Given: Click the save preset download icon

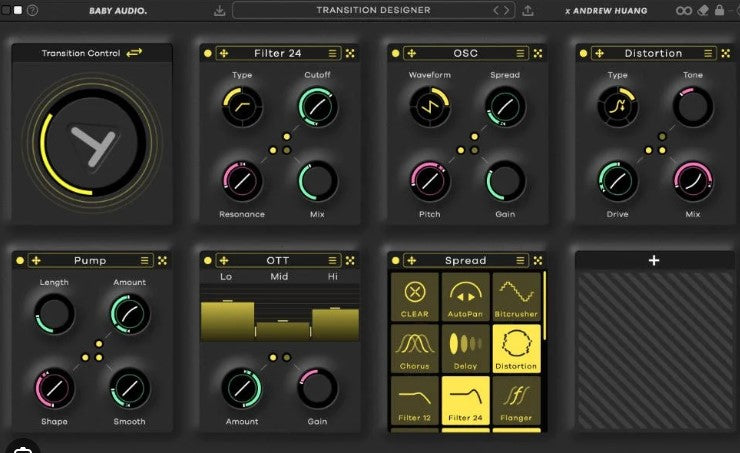Looking at the screenshot, I should (x=219, y=10).
